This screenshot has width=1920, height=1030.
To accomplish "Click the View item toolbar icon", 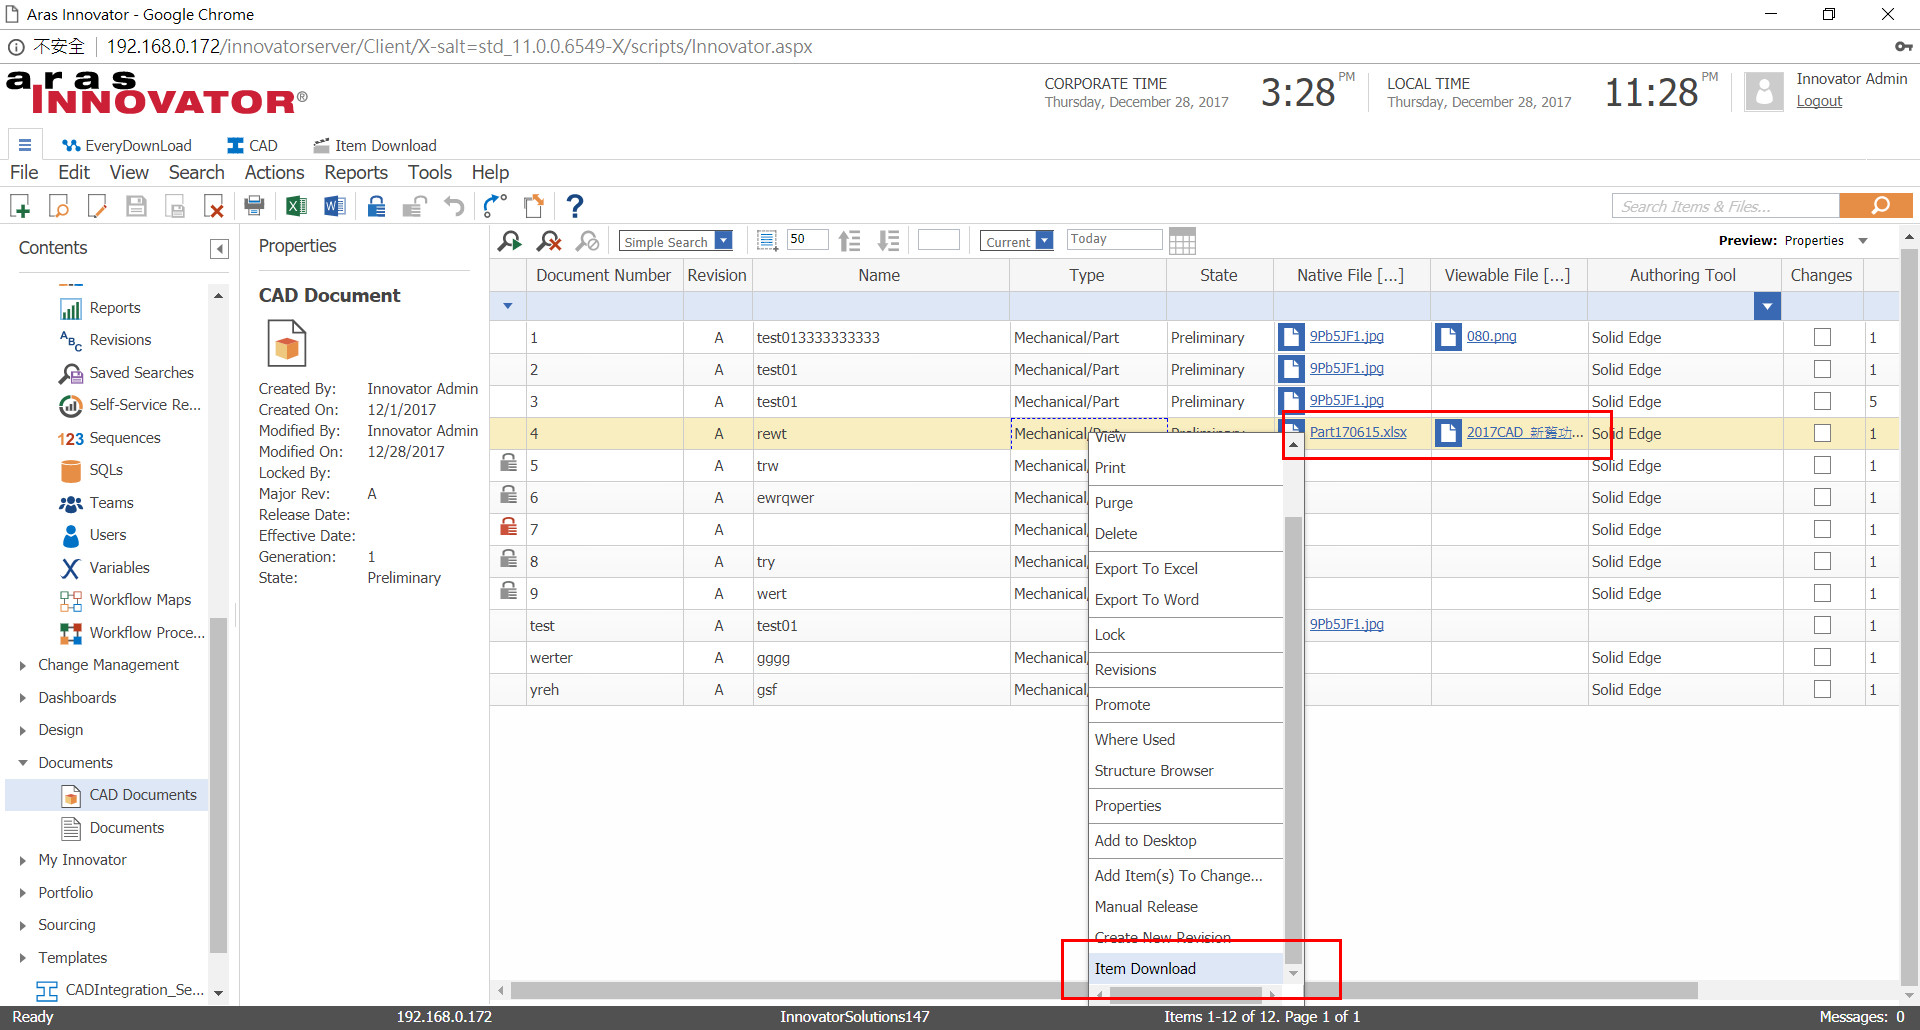I will tap(59, 206).
